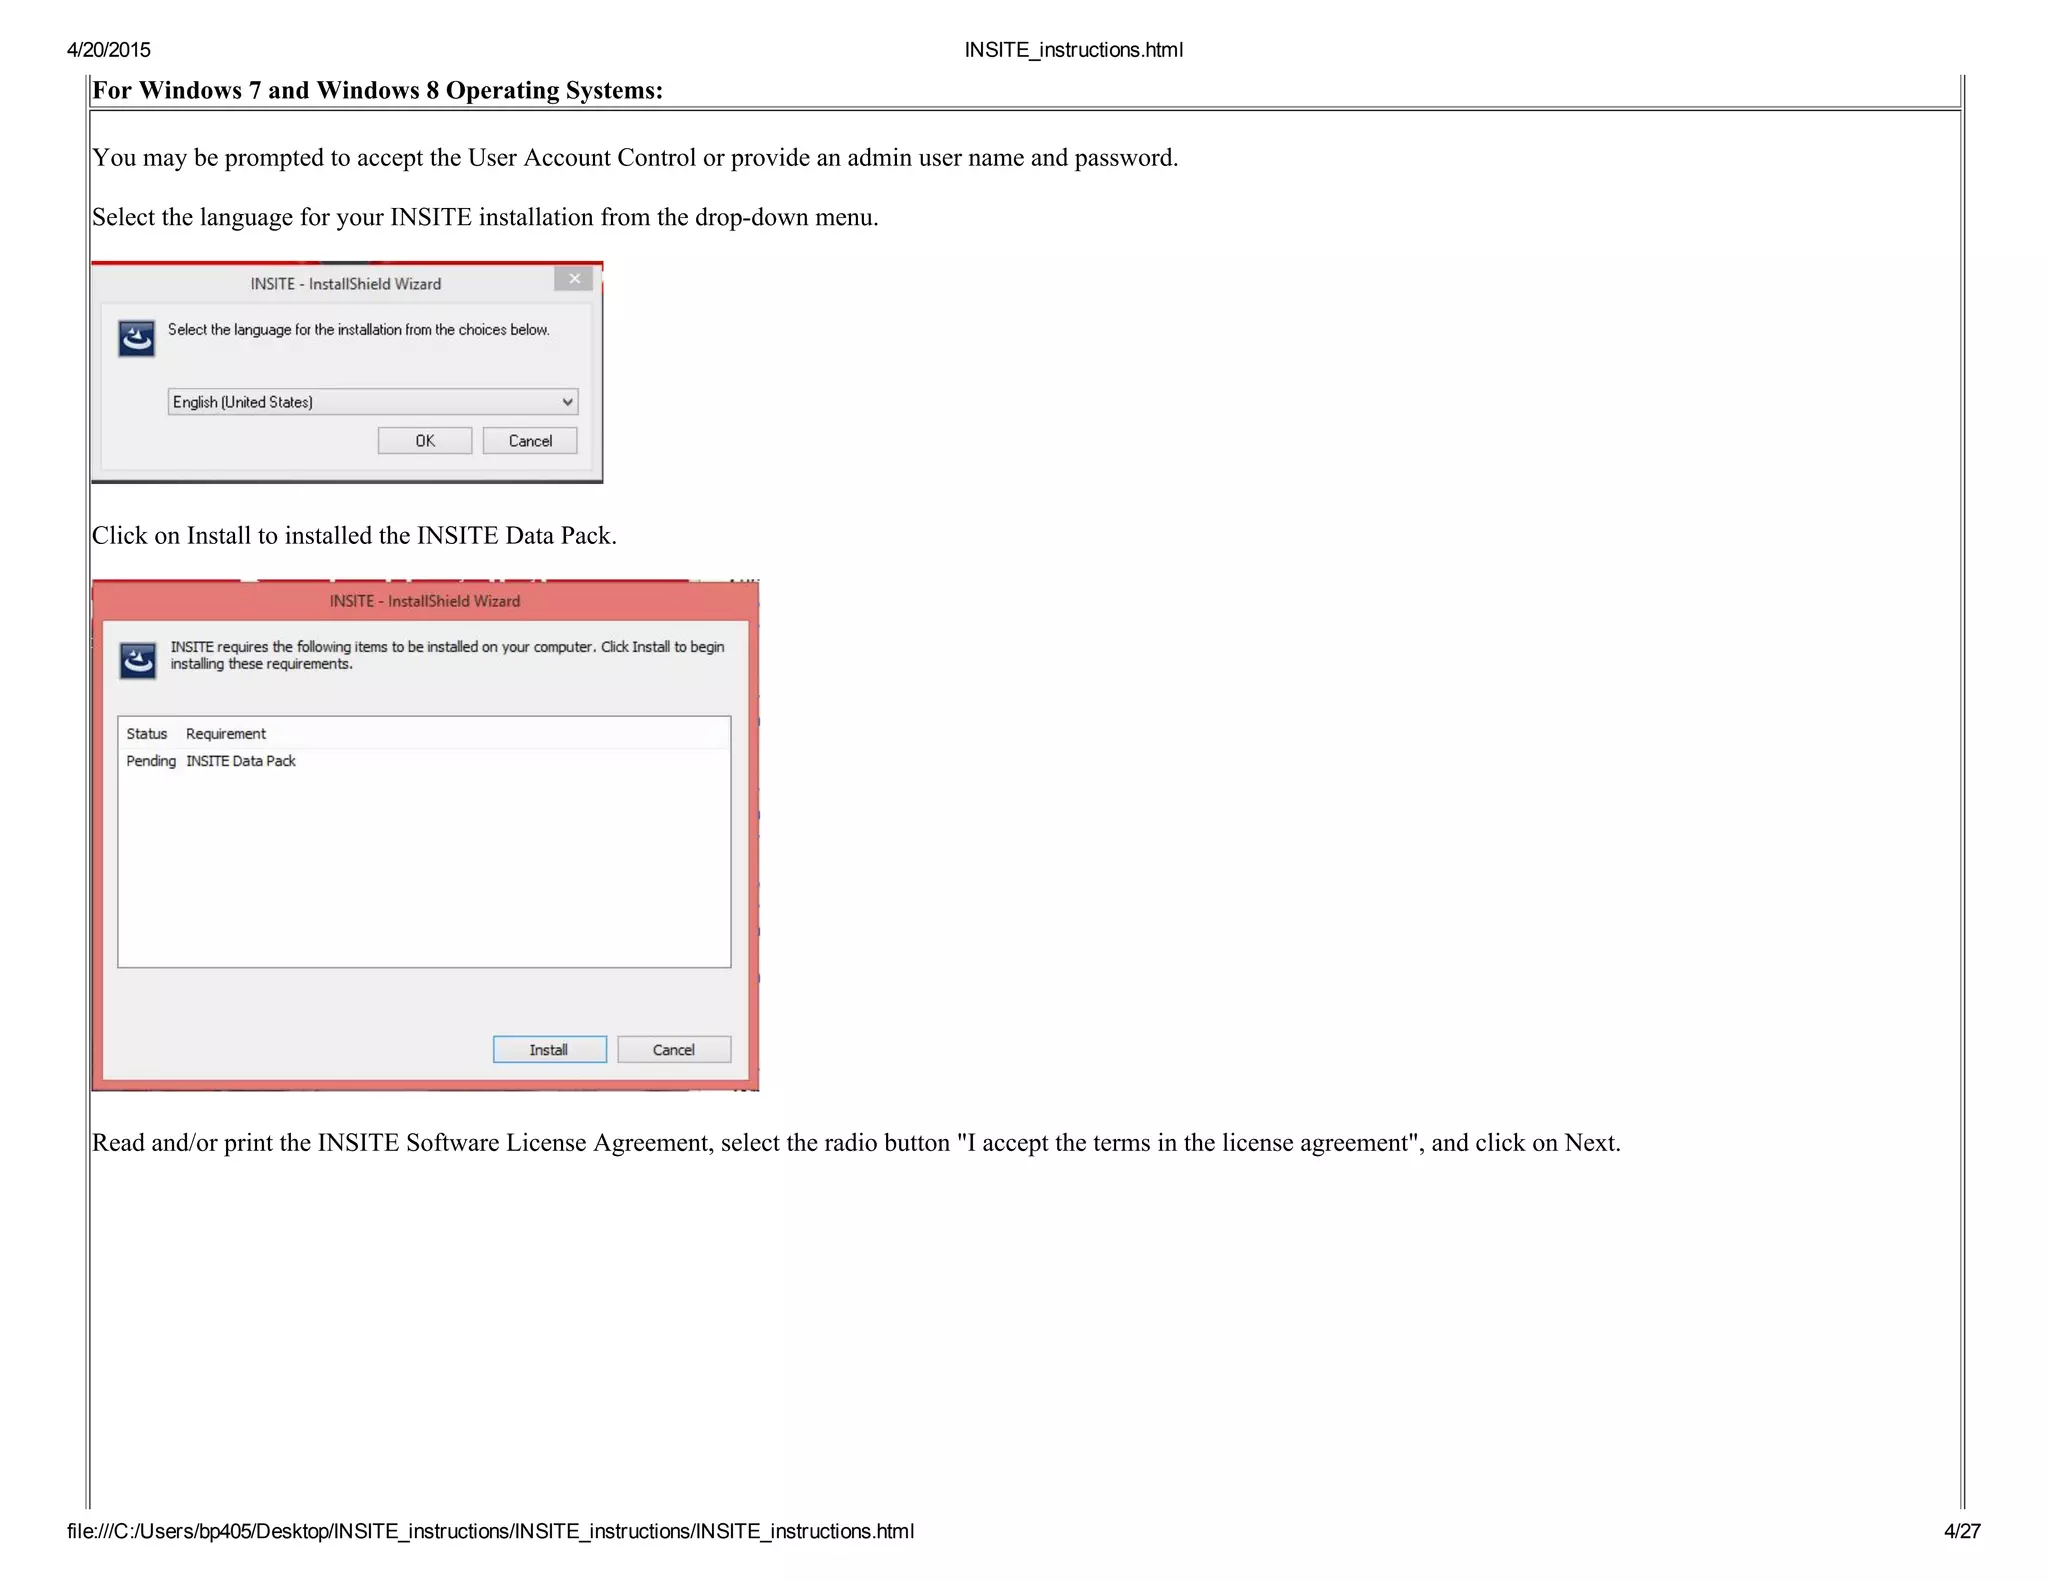Select the Pending INSITE Data Pack row
Image resolution: width=2048 pixels, height=1582 pixels.
click(x=424, y=761)
